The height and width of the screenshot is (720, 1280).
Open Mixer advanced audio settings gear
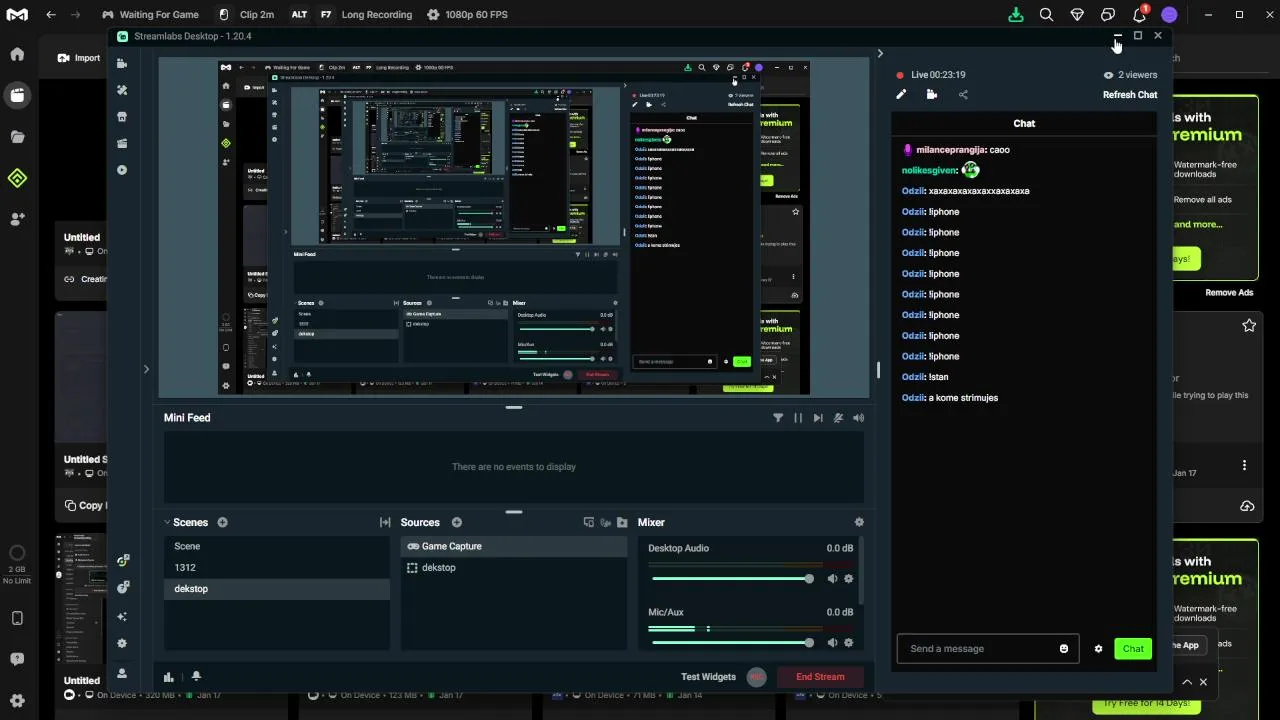tap(859, 522)
